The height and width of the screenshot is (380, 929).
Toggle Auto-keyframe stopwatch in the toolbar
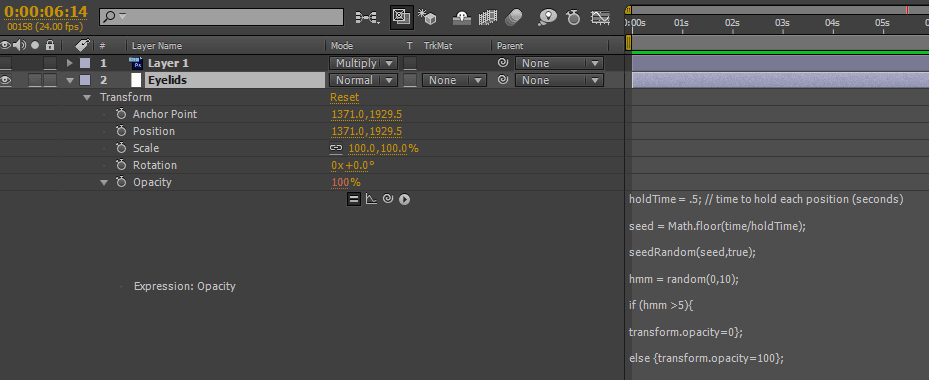click(573, 18)
